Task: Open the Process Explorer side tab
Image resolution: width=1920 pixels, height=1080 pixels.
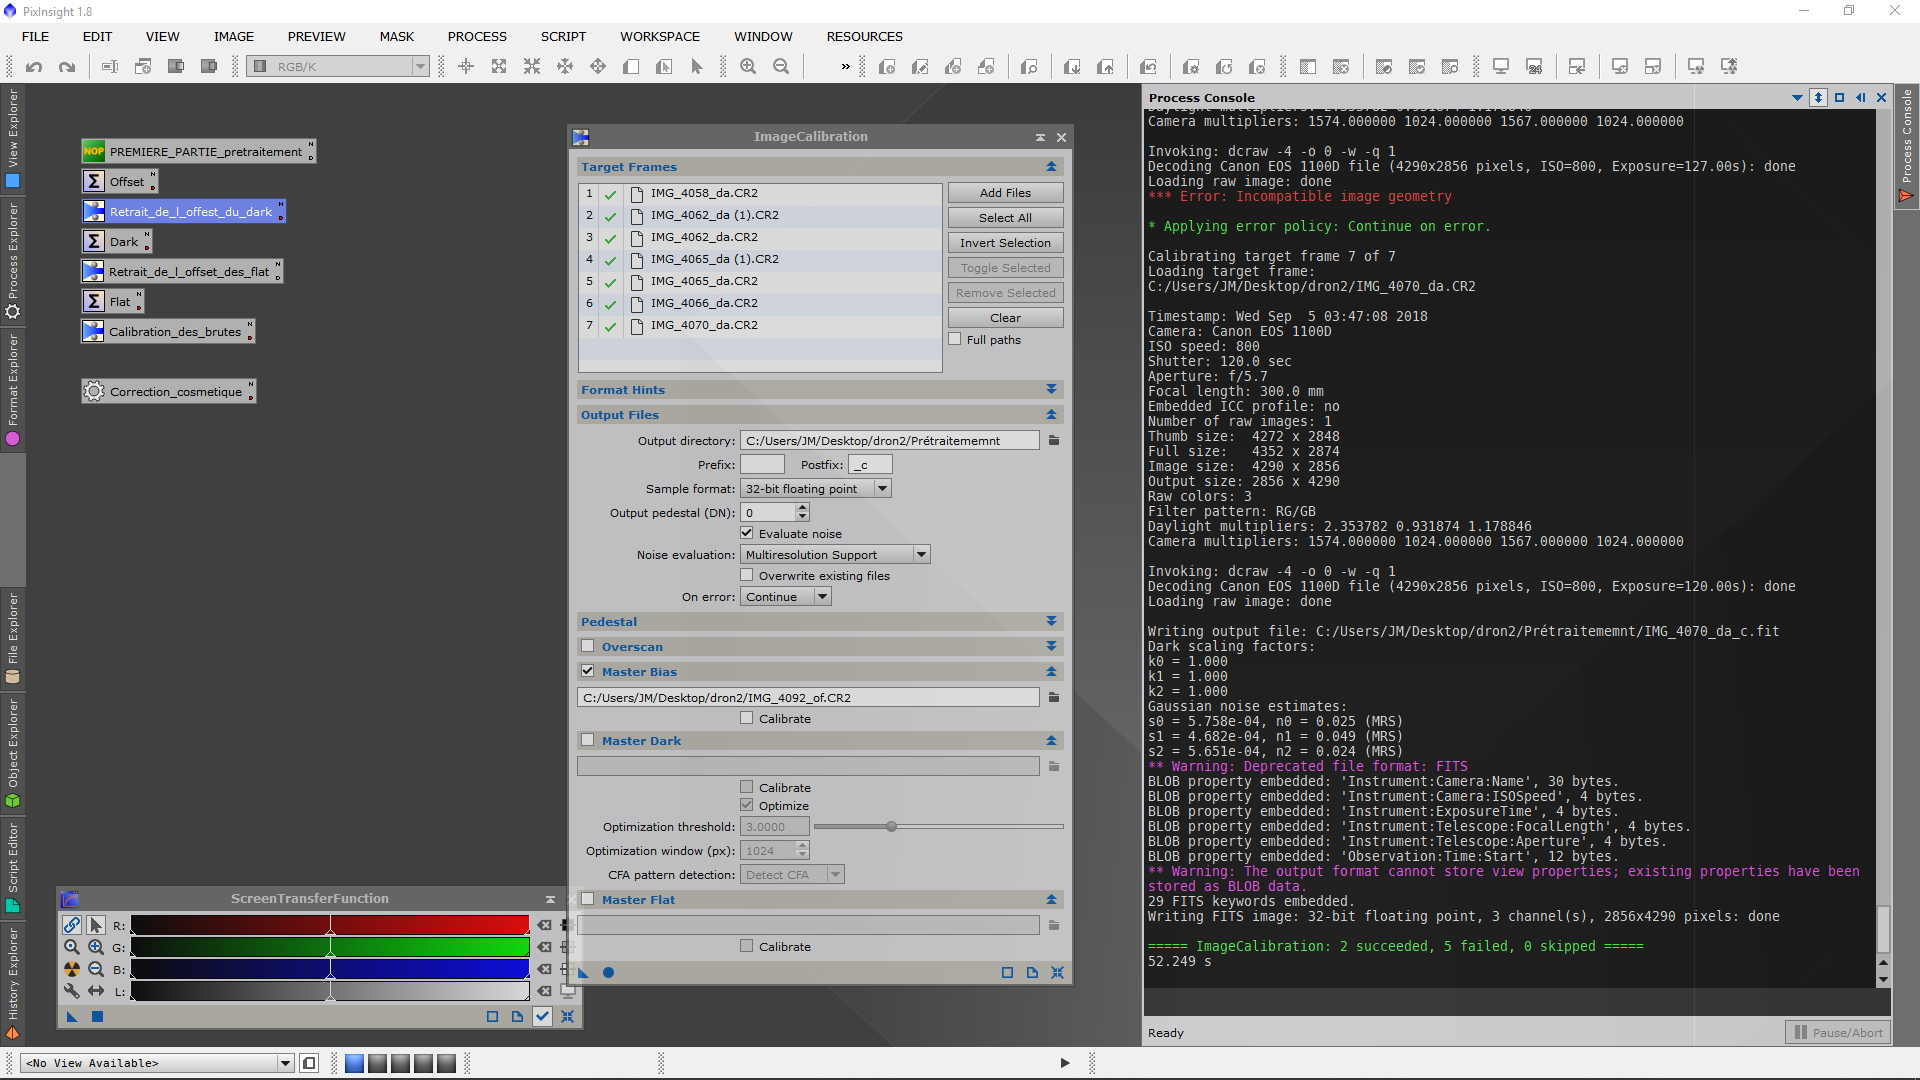Action: click(13, 262)
